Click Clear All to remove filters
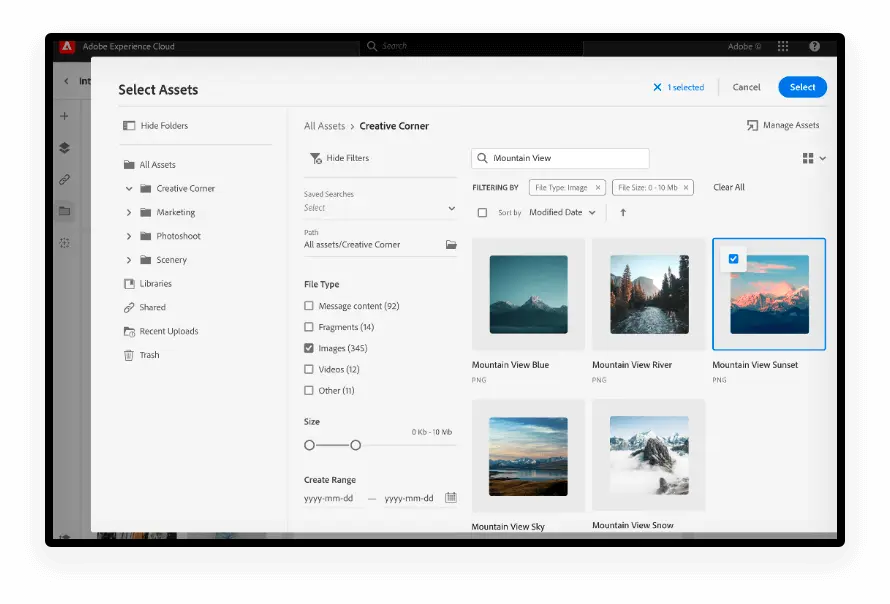 pos(728,187)
